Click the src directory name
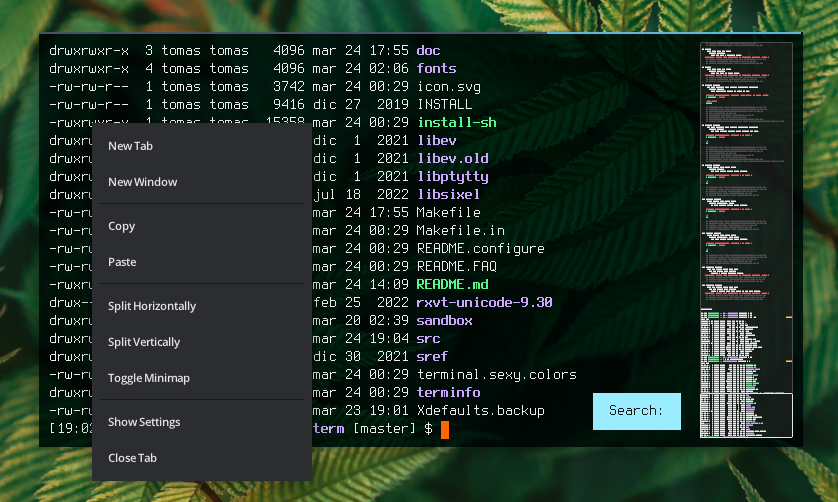Screen dimensions: 838x502 pyautogui.click(x=428, y=339)
